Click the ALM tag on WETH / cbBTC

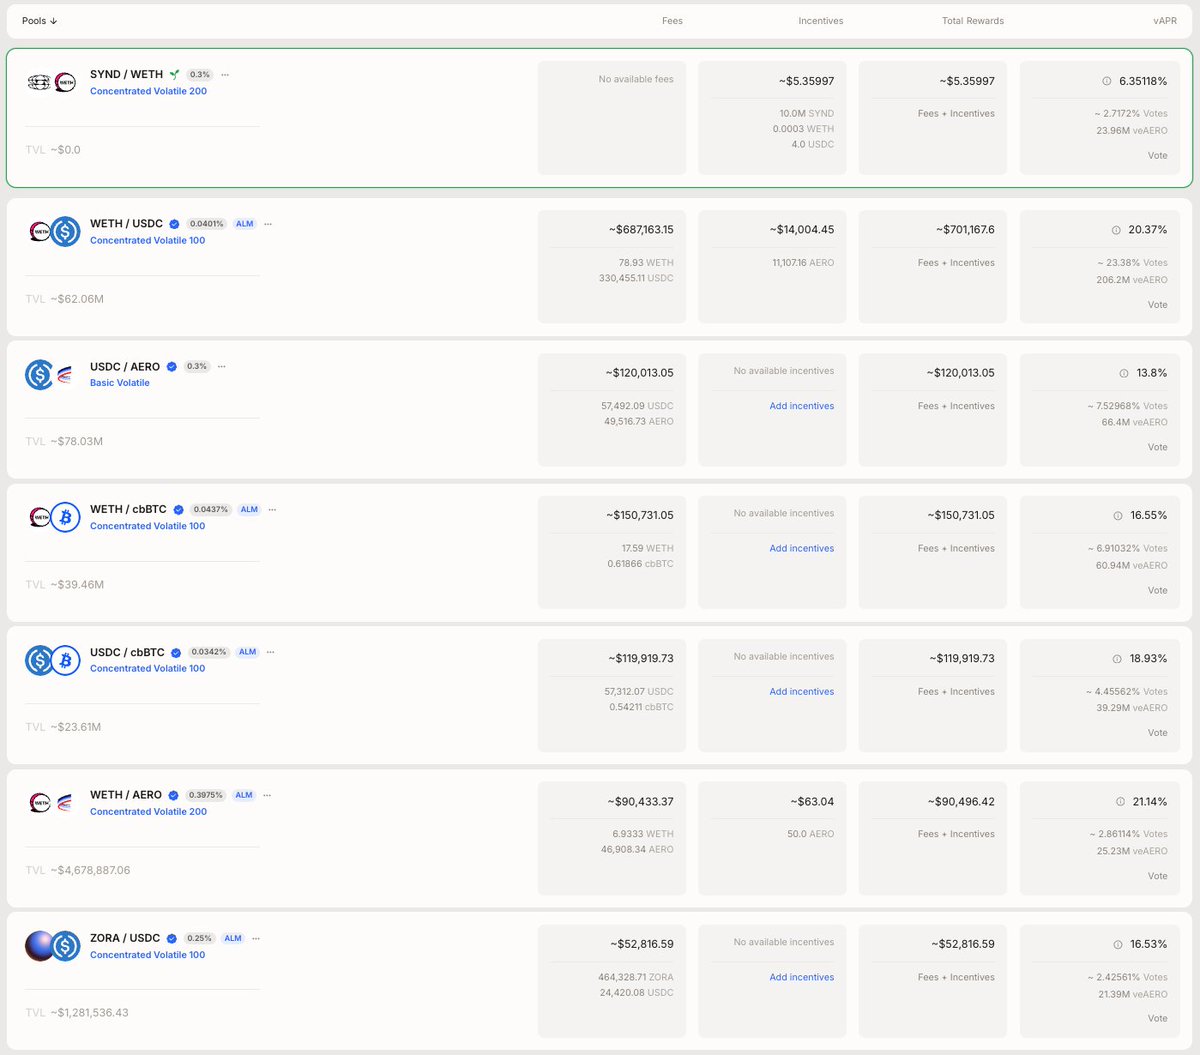249,510
